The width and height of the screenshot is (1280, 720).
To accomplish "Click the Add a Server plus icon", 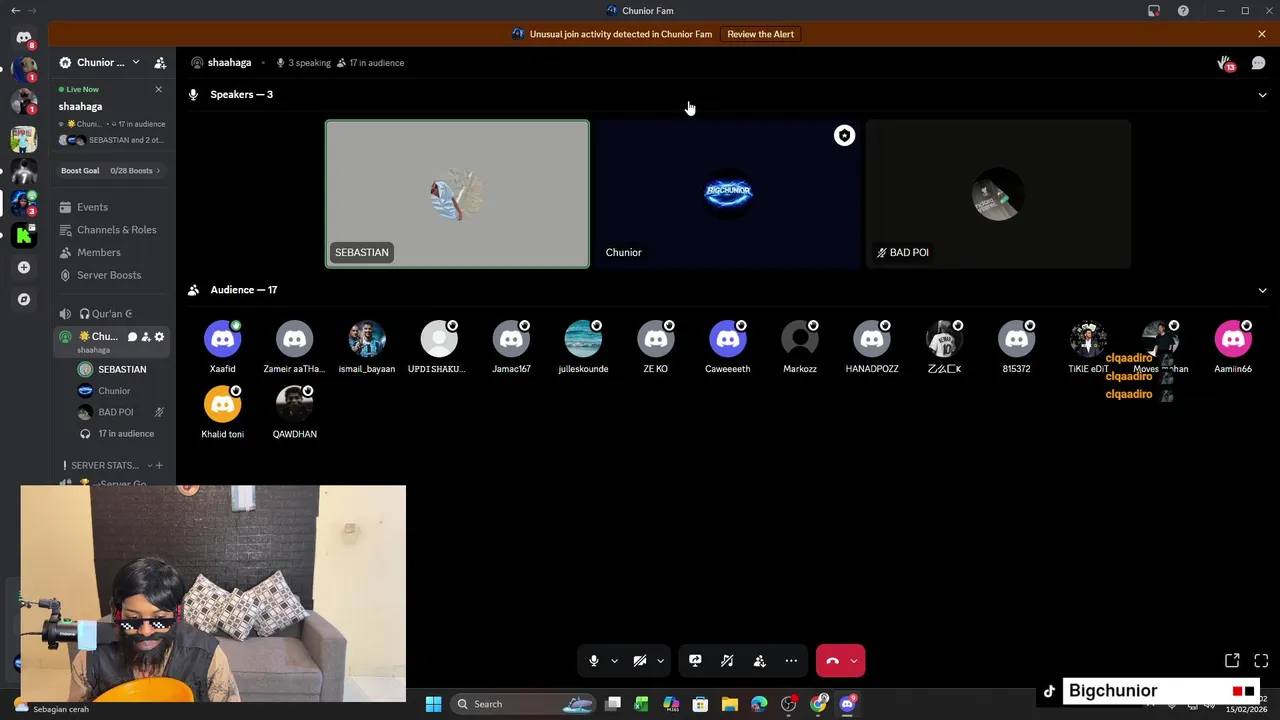I will click(24, 267).
